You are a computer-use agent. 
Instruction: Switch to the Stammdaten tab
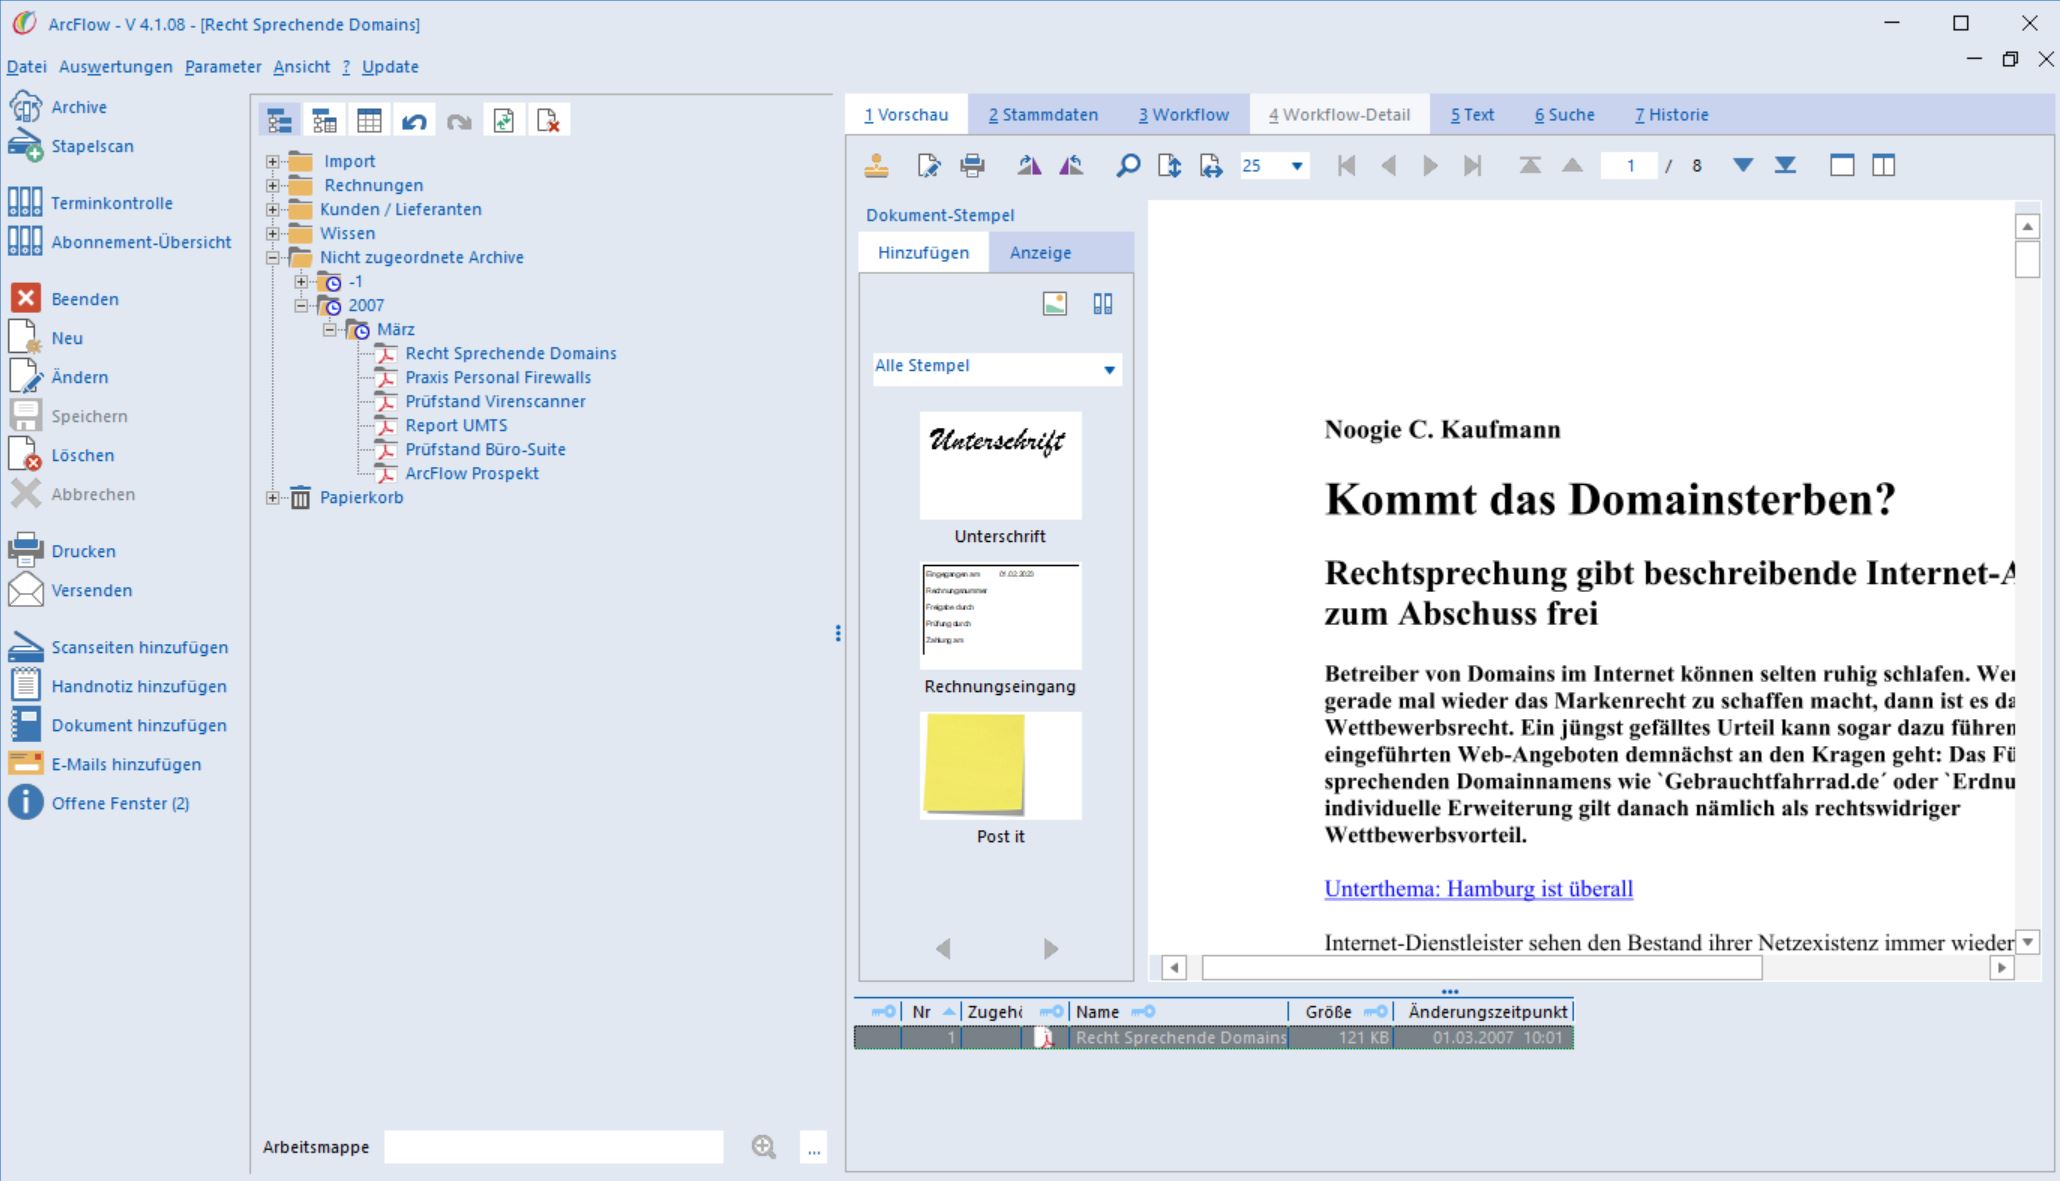click(1043, 115)
